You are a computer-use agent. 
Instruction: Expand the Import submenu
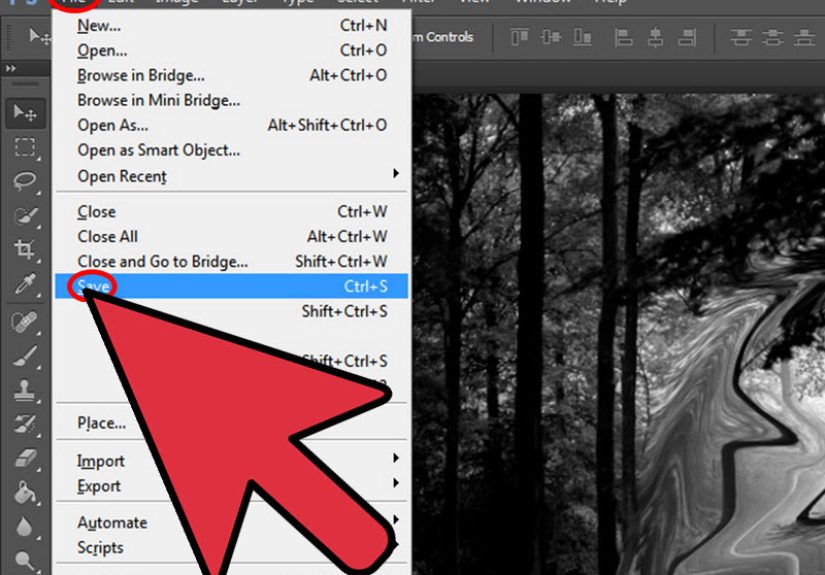(232, 461)
